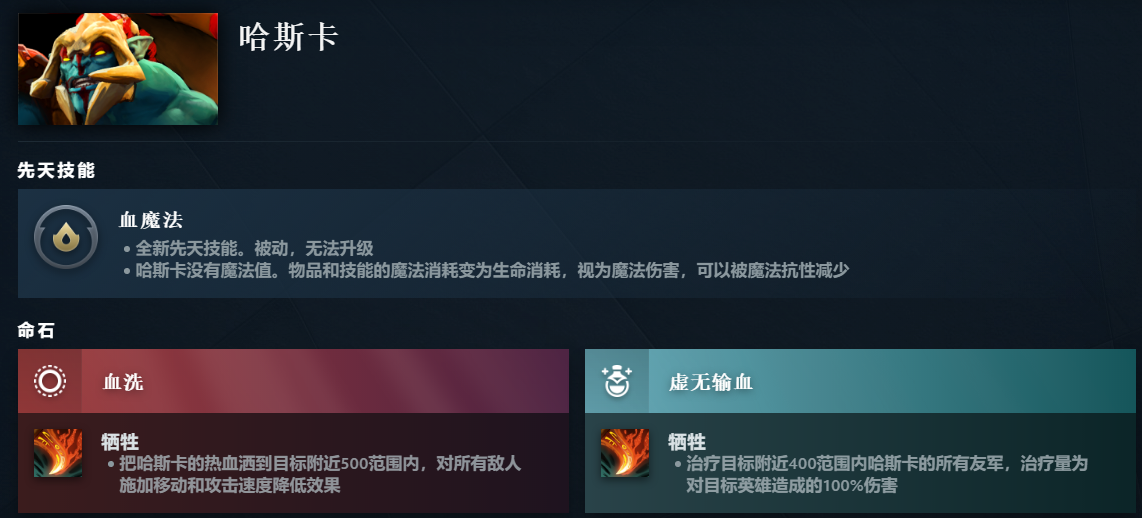Click the 牺牲 ability icon under 血洗
1142x518 pixels.
point(58,453)
